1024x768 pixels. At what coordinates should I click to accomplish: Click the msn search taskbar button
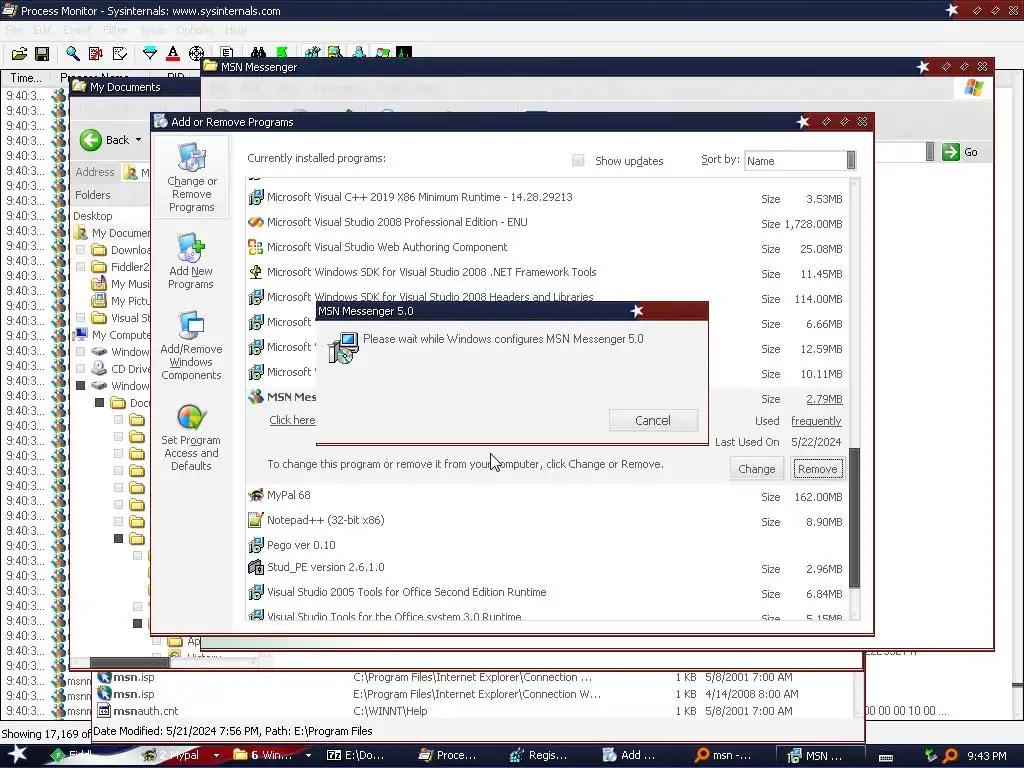[x=723, y=755]
